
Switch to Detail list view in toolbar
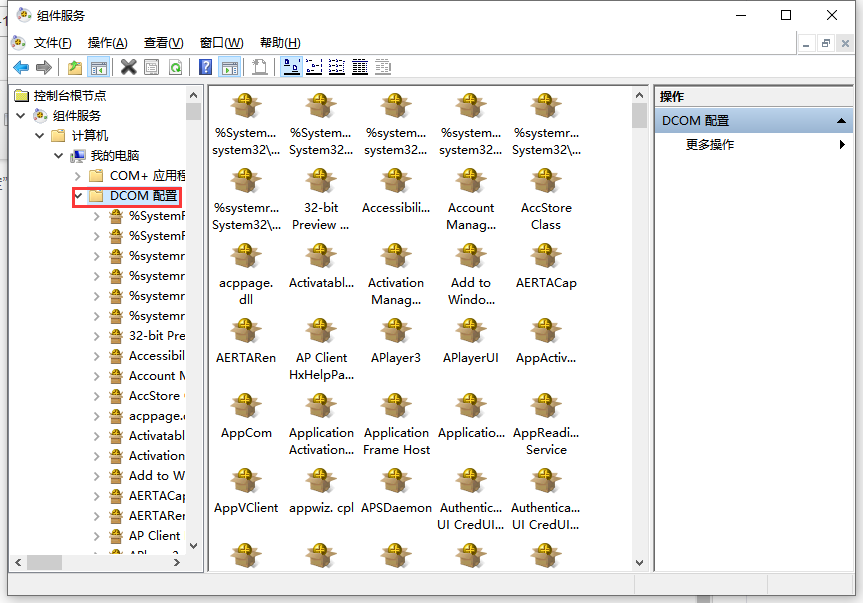[360, 67]
